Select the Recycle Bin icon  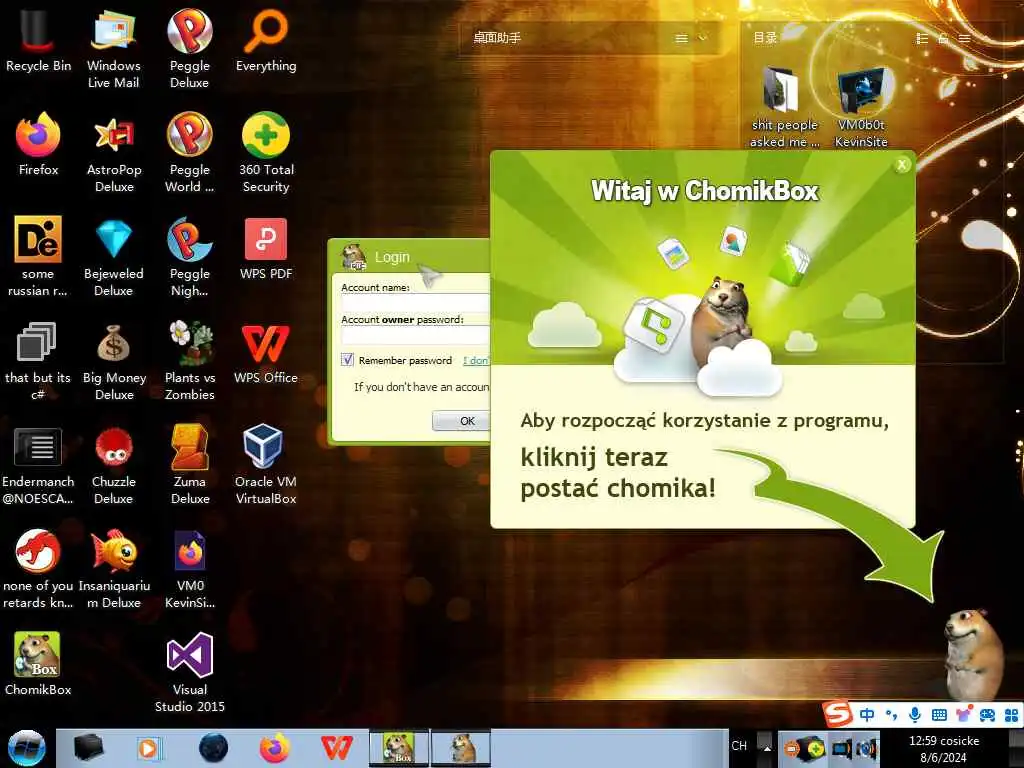pyautogui.click(x=38, y=40)
